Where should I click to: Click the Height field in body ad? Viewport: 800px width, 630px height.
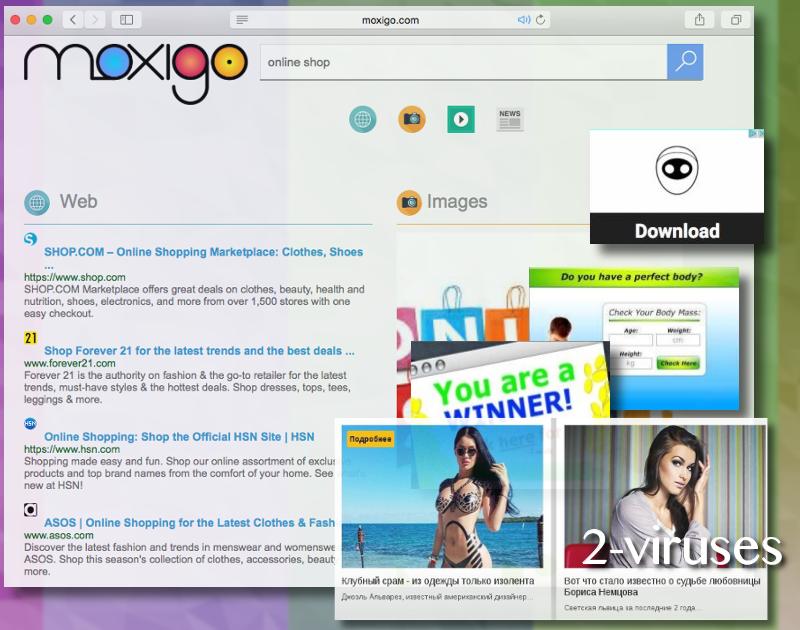(x=631, y=363)
